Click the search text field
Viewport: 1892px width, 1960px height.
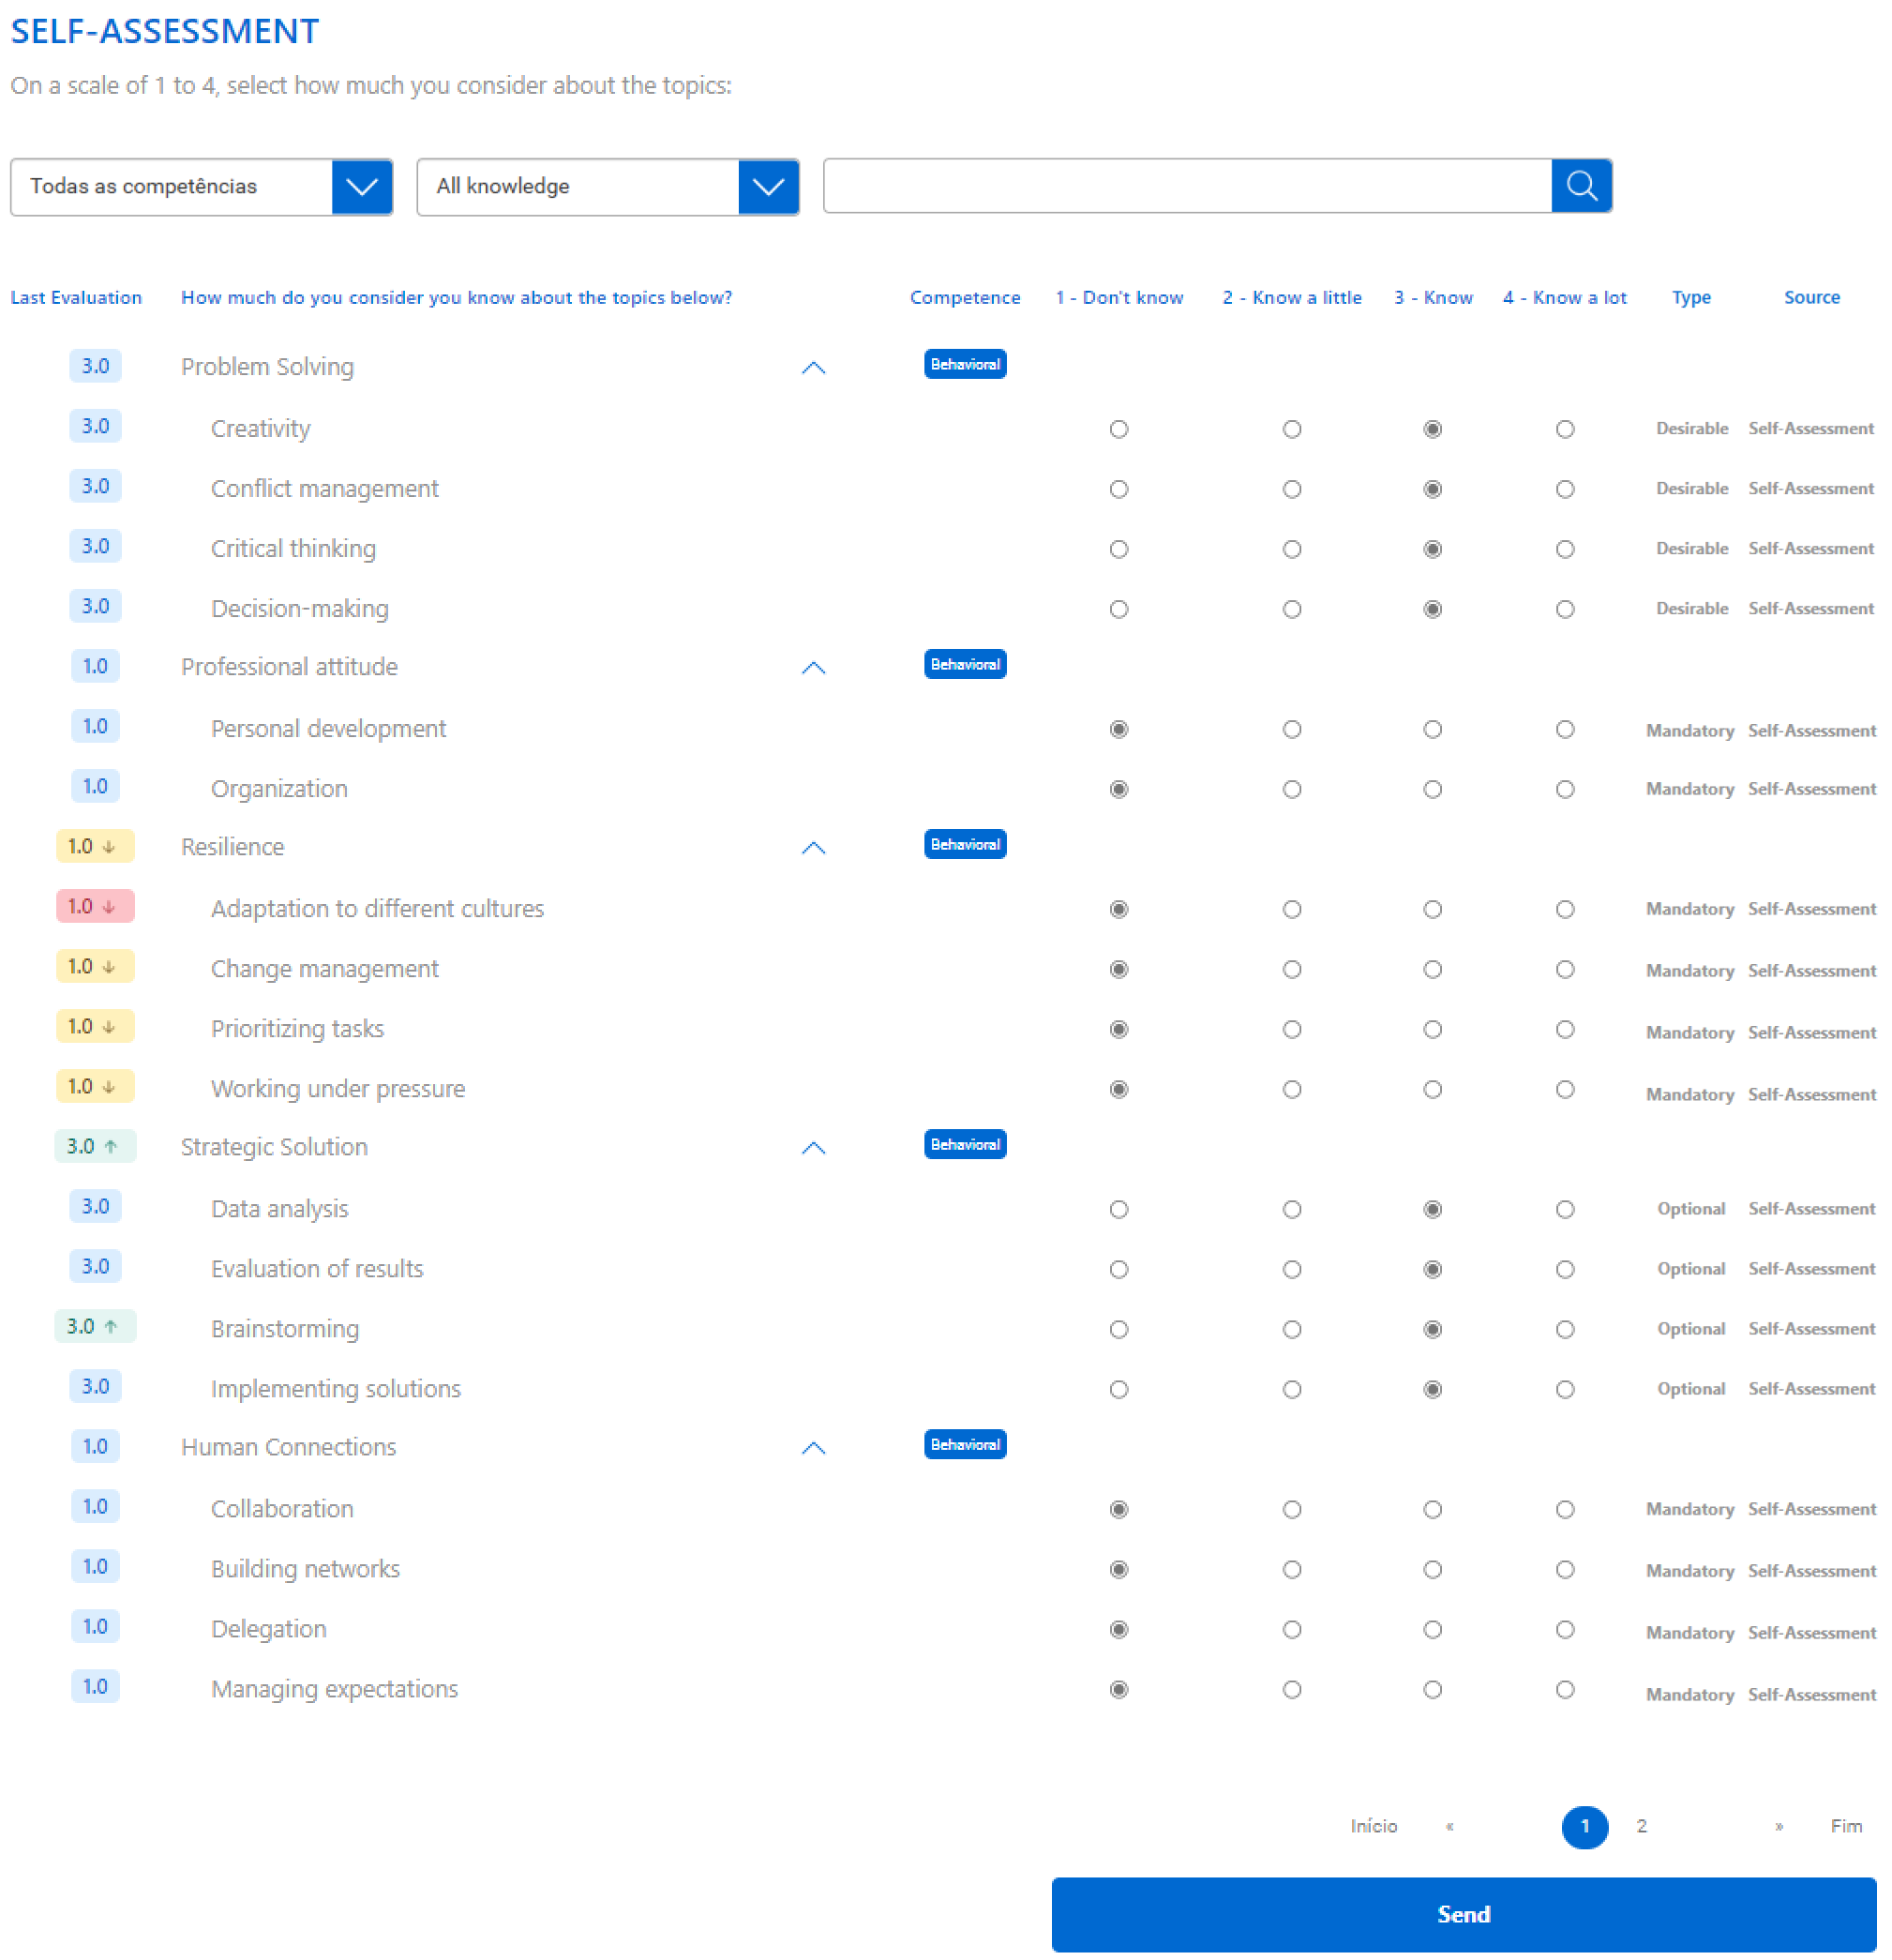pos(1186,186)
